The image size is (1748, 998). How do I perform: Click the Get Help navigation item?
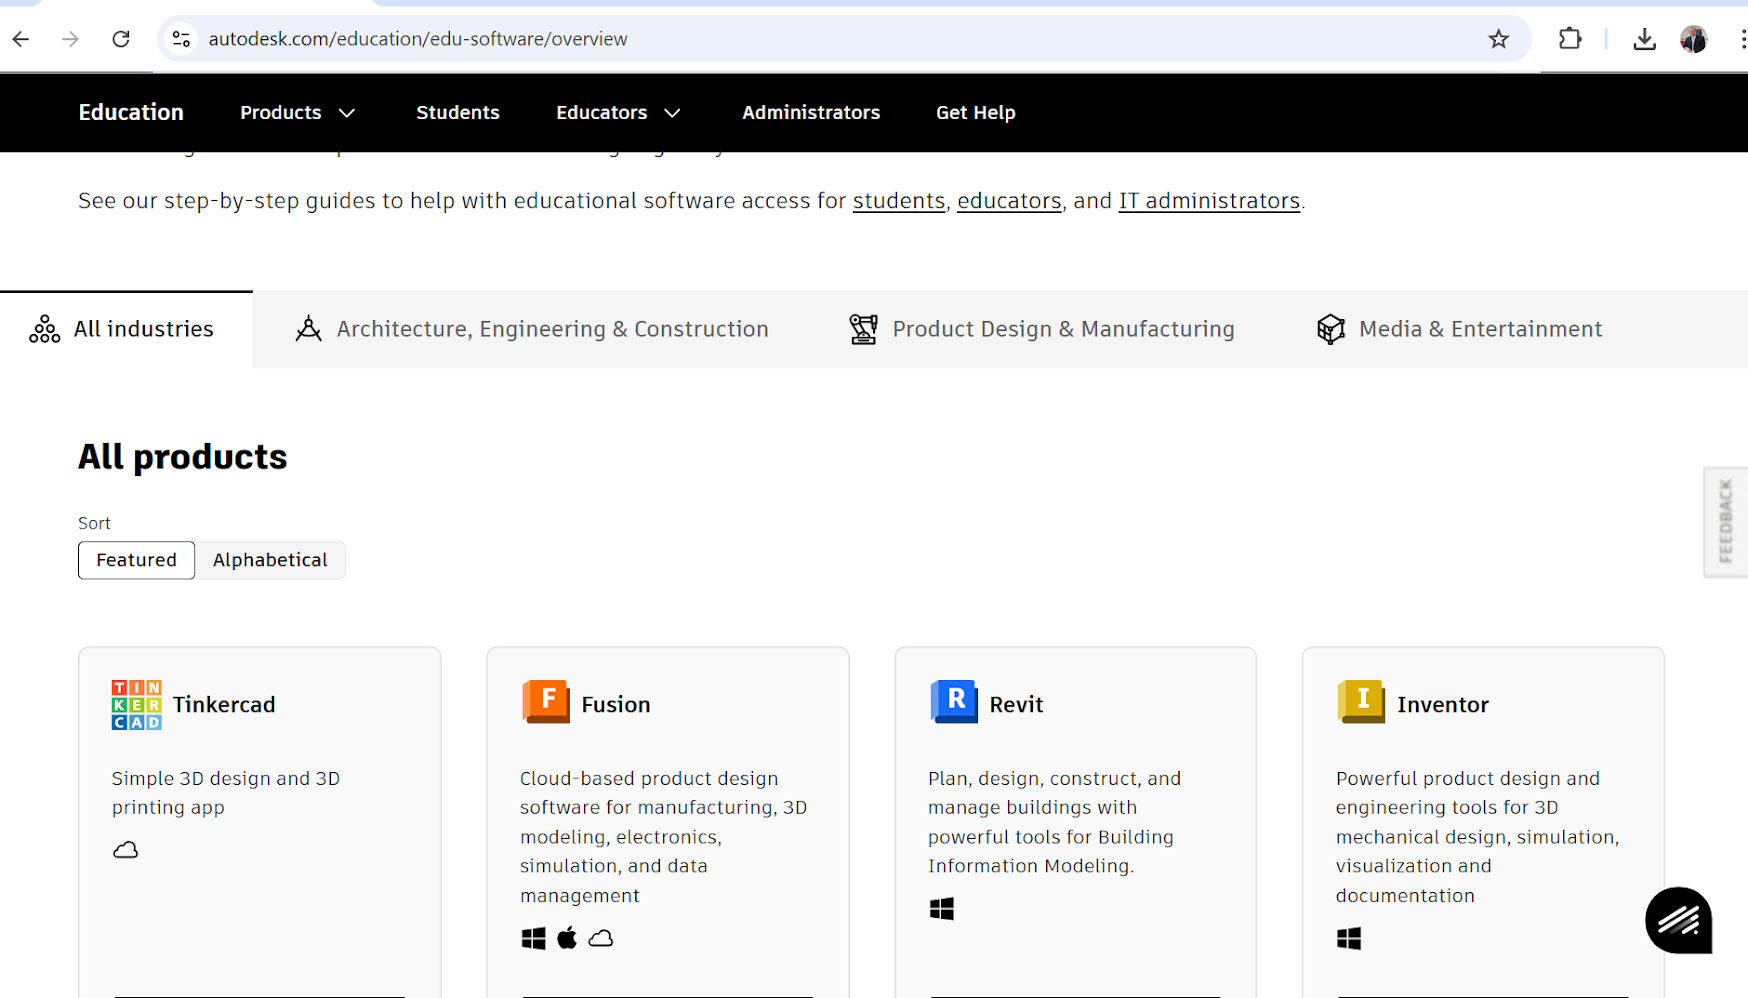point(975,113)
